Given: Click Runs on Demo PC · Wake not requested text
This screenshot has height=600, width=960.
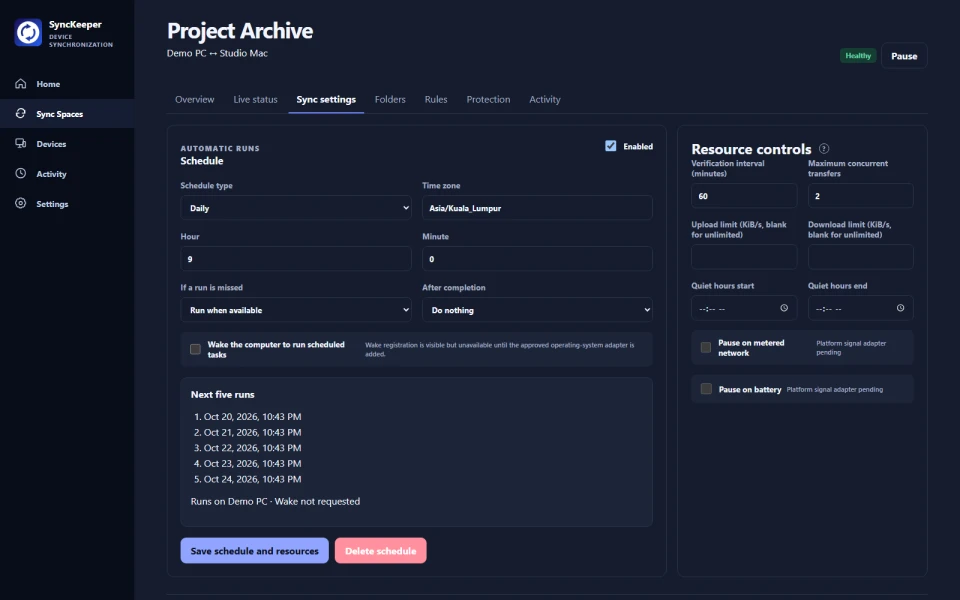Looking at the screenshot, I should coord(276,501).
